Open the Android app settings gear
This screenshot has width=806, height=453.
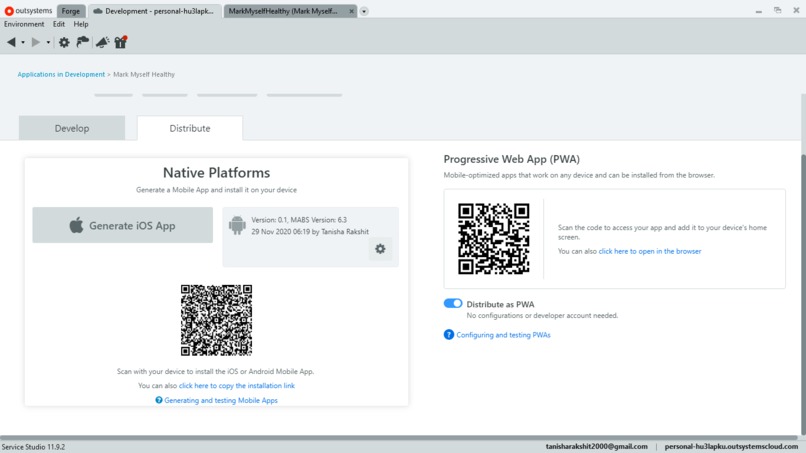tap(380, 249)
